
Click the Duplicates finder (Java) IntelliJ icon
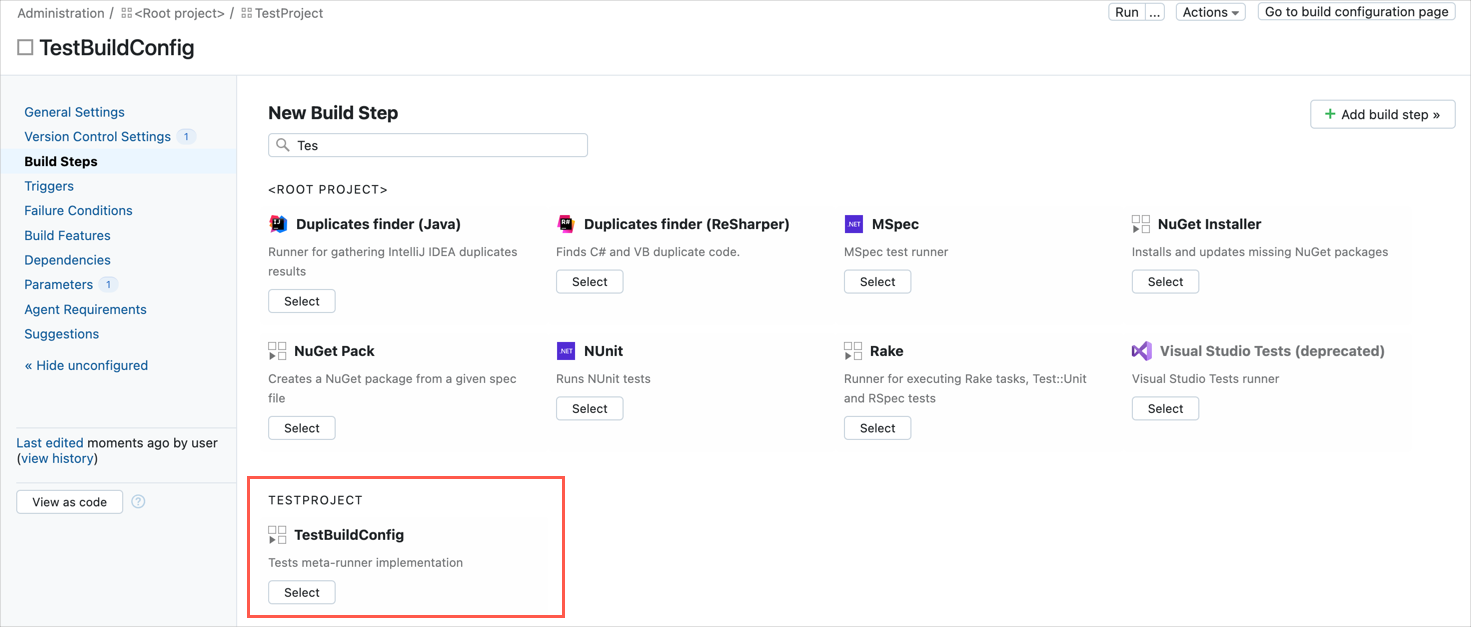click(x=278, y=223)
